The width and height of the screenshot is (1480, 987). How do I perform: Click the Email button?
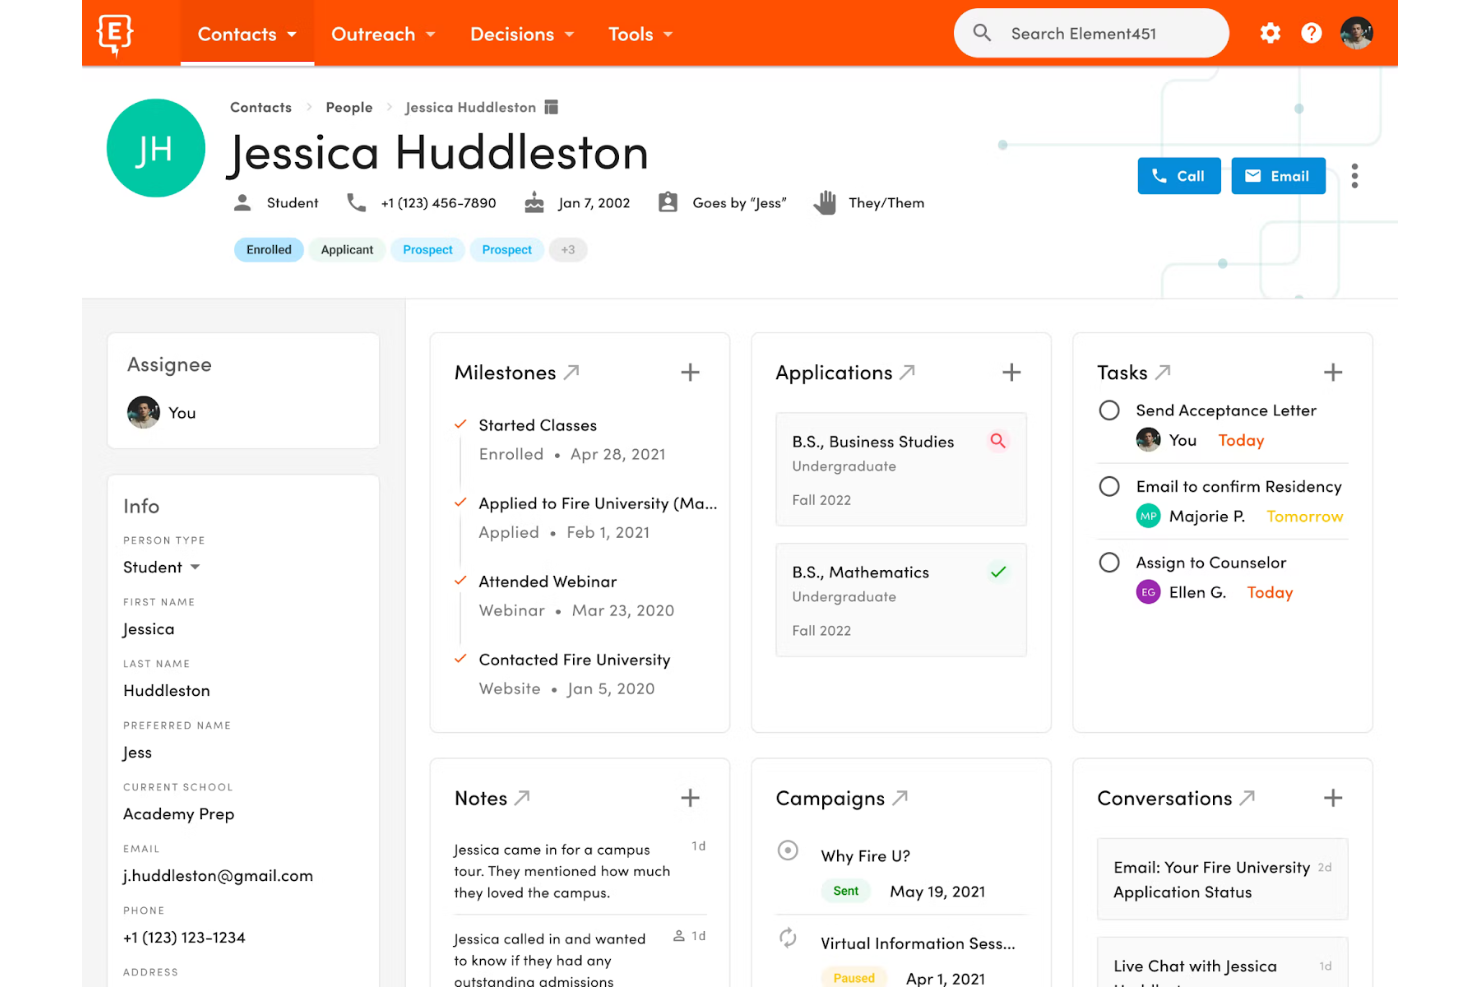(1278, 176)
